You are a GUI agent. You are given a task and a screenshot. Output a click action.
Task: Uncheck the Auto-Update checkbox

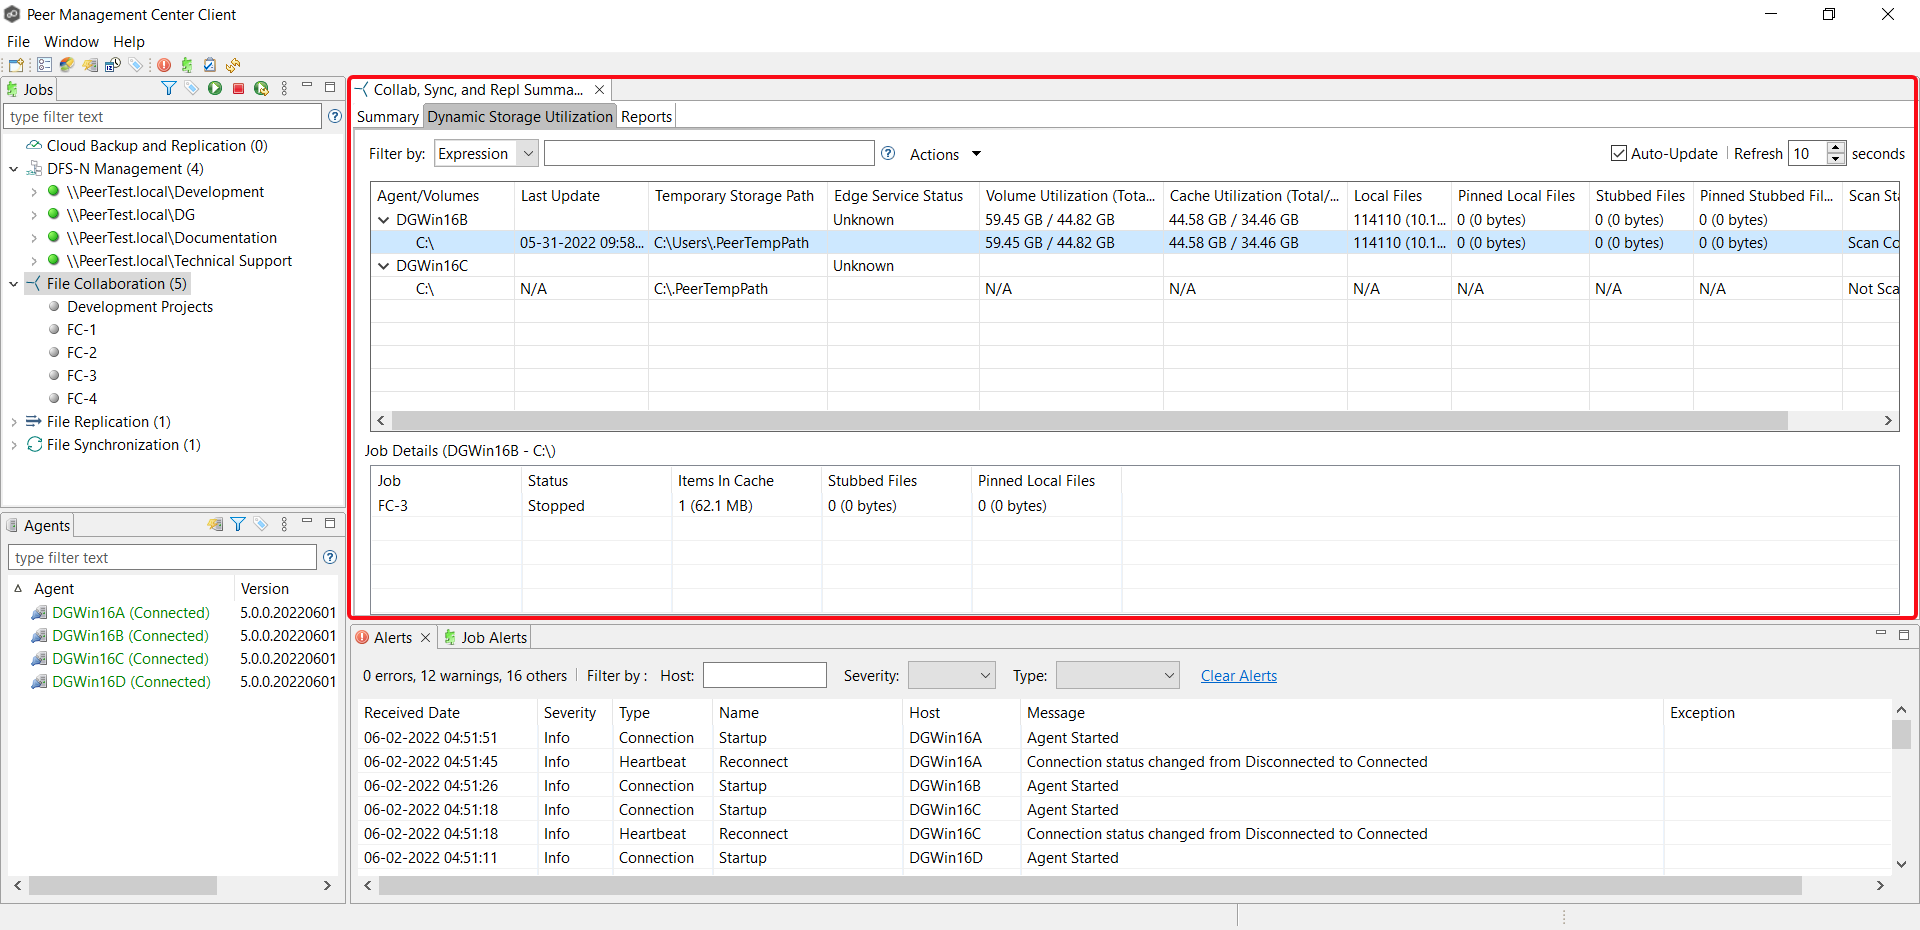tap(1619, 154)
